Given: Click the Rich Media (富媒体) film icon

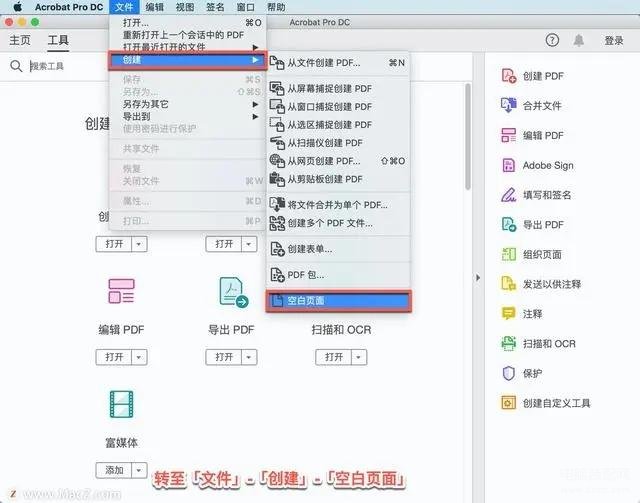Looking at the screenshot, I should [x=121, y=404].
